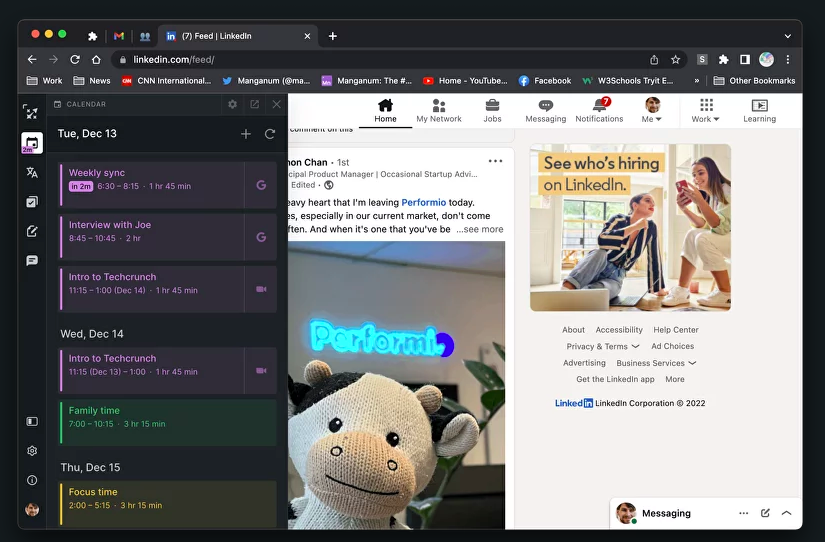Screen dimensions: 825x542
Task: Expand Business Services dropdown
Action: [x=656, y=363]
